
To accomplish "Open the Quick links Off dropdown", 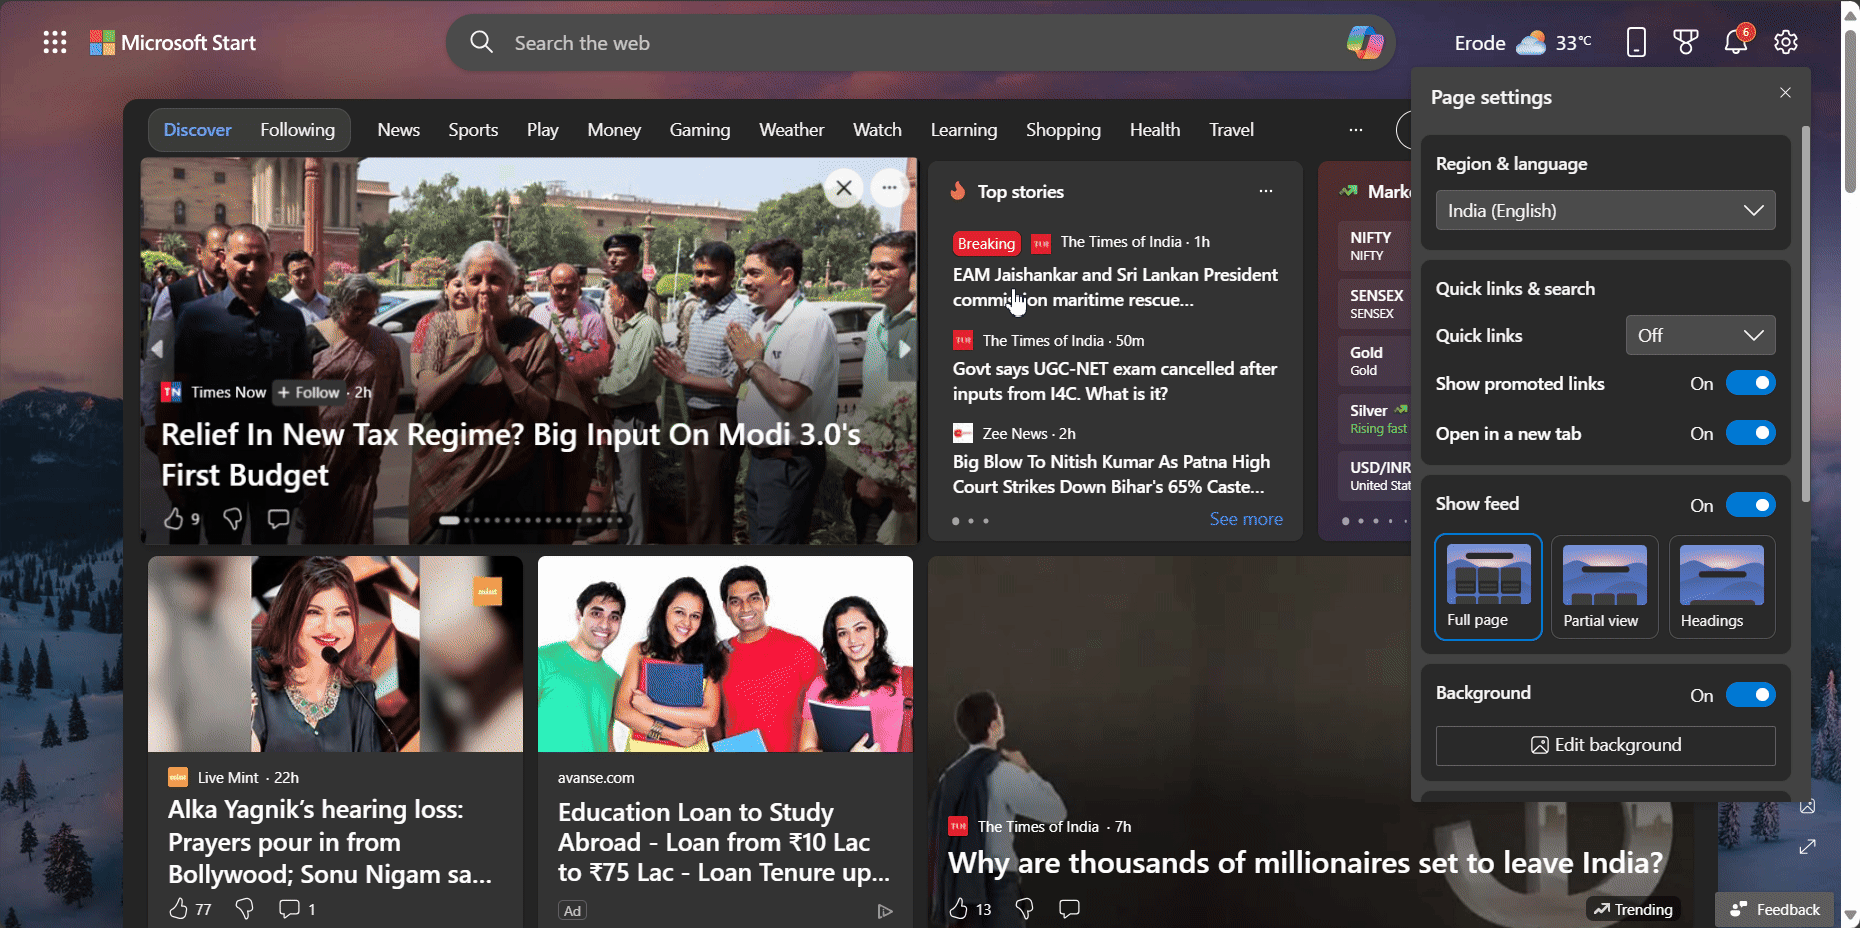I will (x=1700, y=335).
